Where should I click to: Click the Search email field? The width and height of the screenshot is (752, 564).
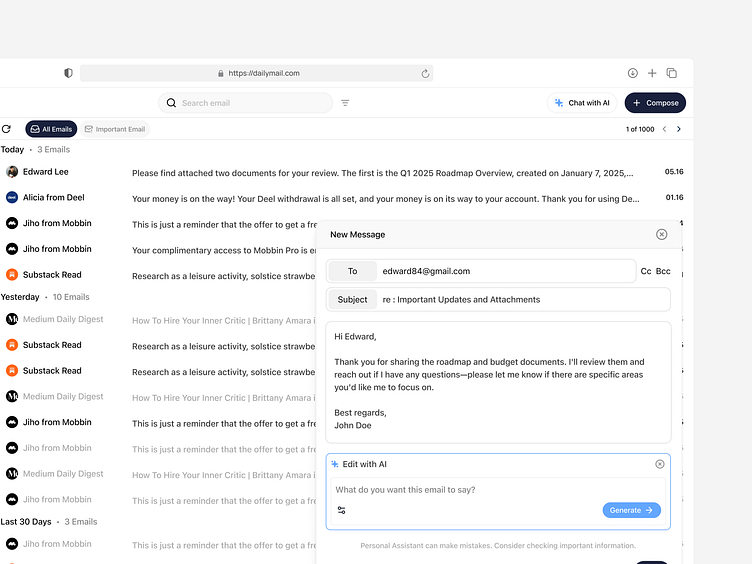246,103
